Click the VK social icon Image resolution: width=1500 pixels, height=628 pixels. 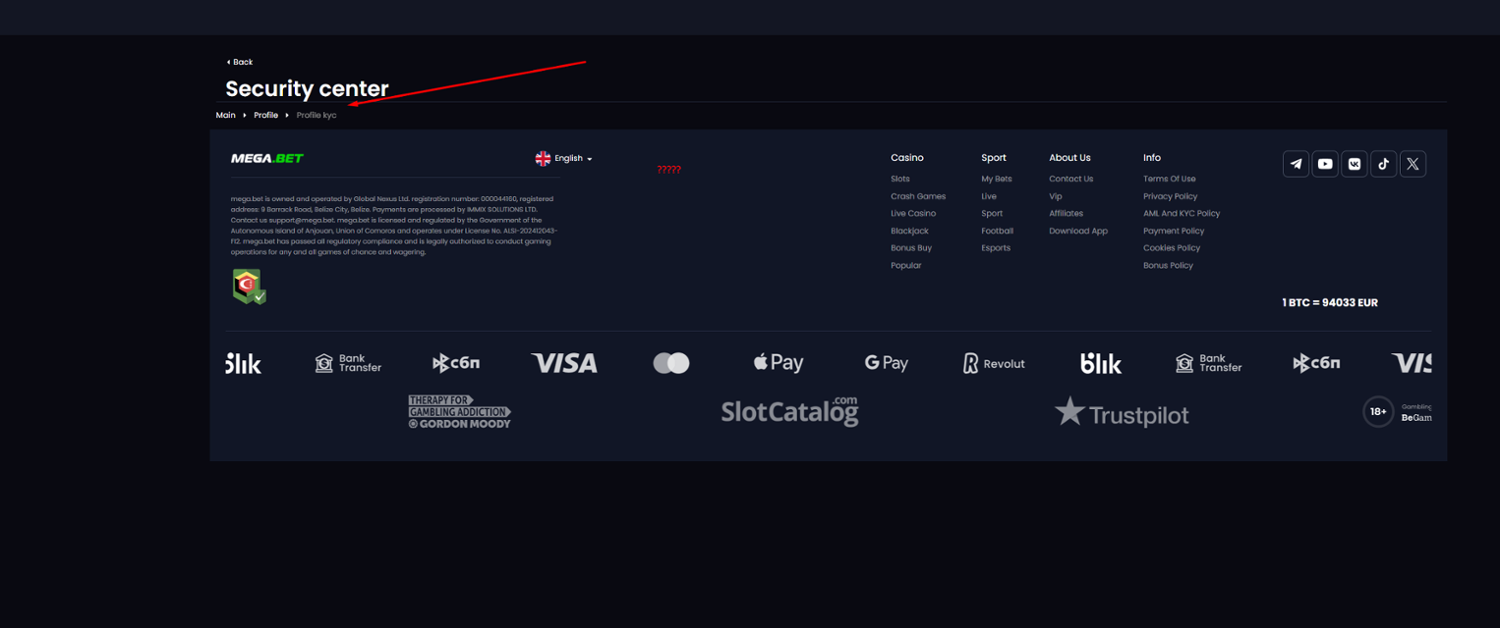click(1354, 164)
